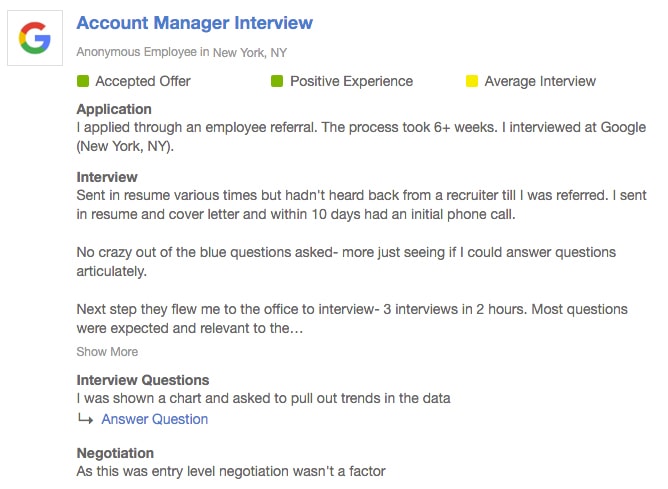Click the green Accepted Offer indicator square

coord(83,81)
